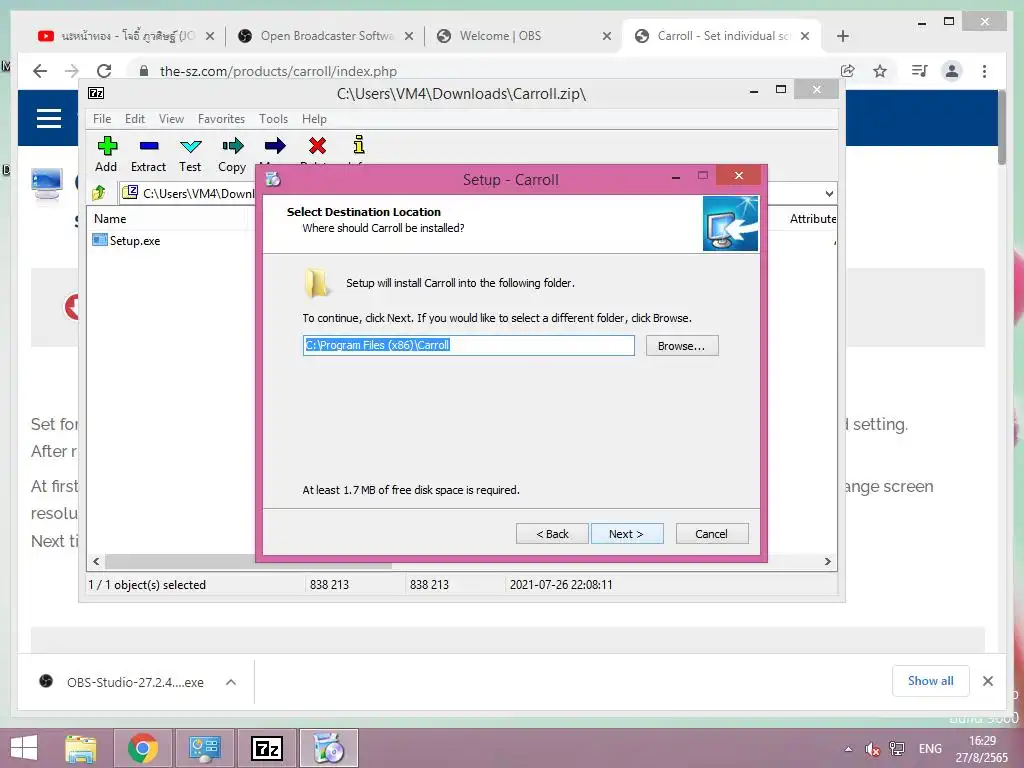Open Chrome from the taskbar

click(143, 748)
